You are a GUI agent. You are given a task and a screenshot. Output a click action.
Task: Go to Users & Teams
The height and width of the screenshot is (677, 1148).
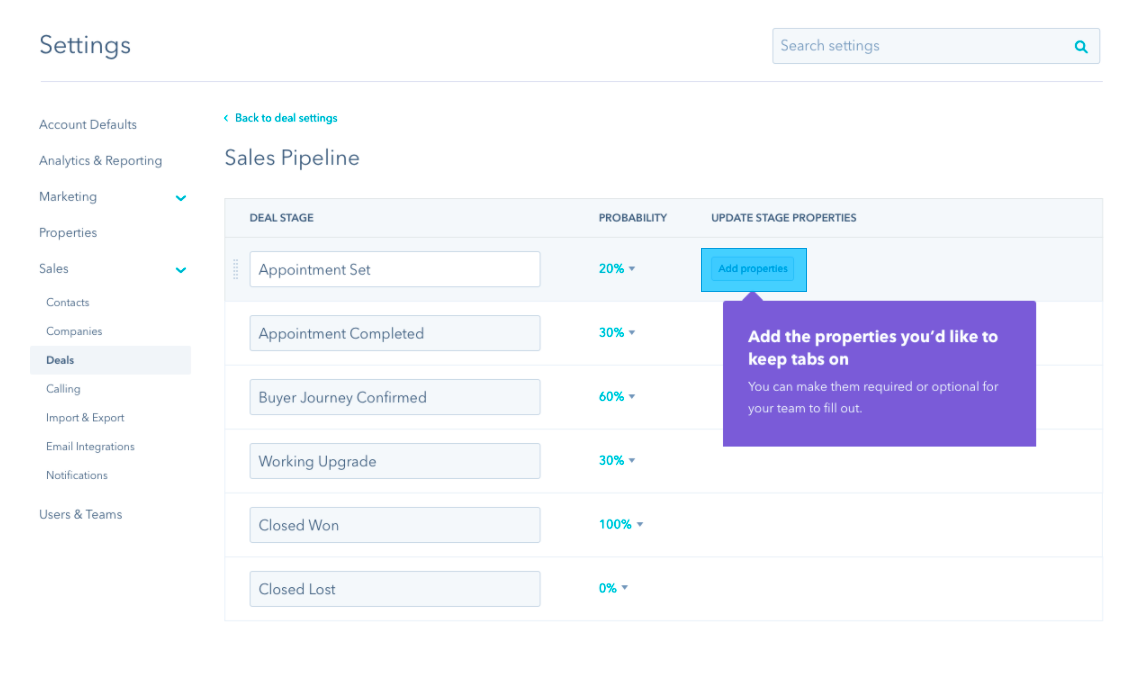pos(80,515)
